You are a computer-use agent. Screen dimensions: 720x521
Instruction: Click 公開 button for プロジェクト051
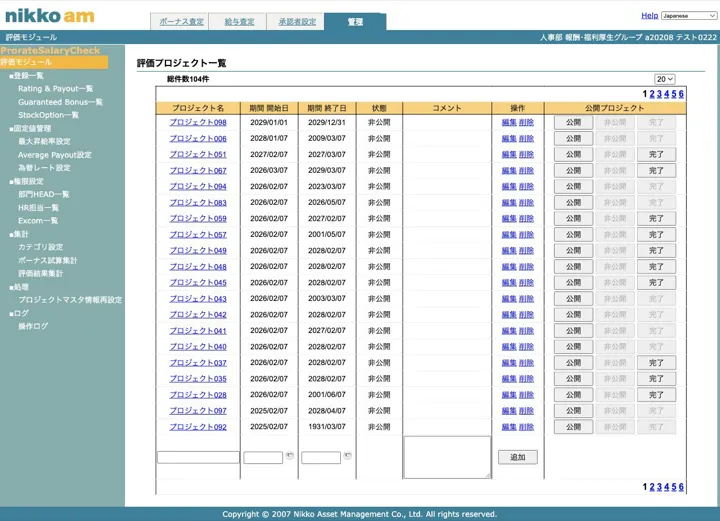point(574,154)
